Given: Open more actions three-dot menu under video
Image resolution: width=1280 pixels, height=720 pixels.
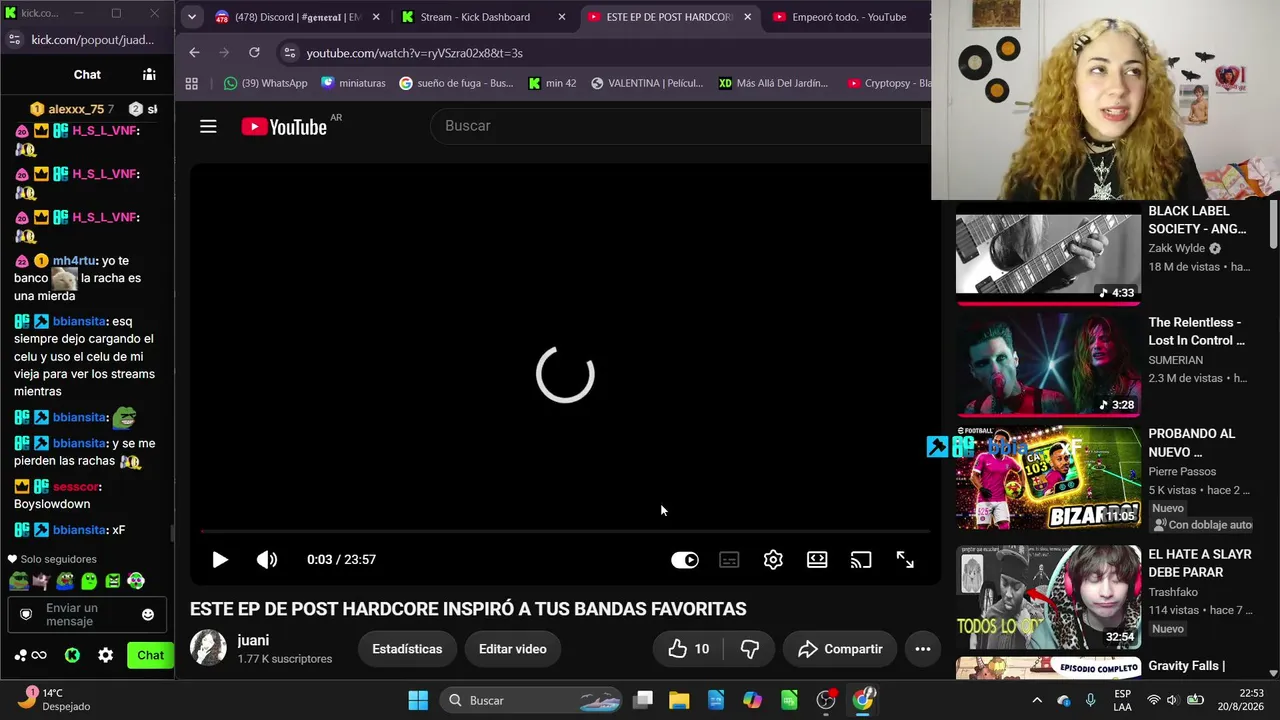Looking at the screenshot, I should [923, 649].
